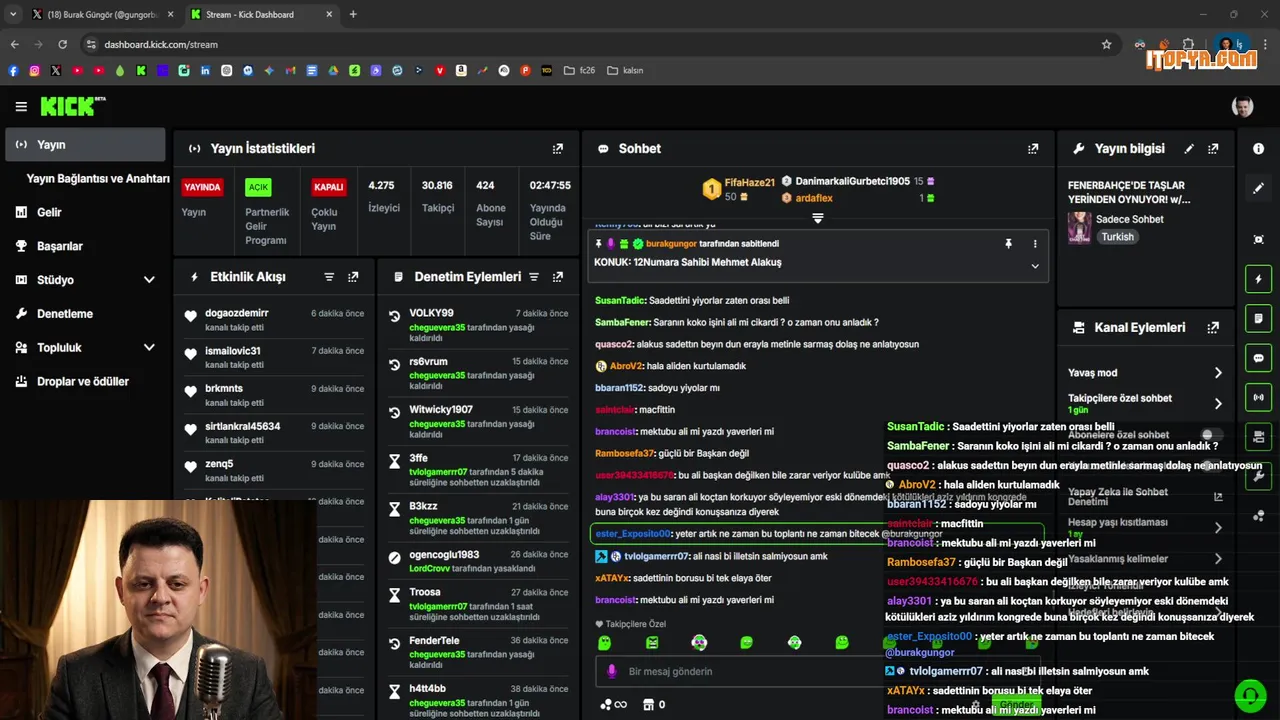The height and width of the screenshot is (720, 1280).
Task: Toggle Abonelere özel sohbet switch
Action: click(x=1212, y=435)
